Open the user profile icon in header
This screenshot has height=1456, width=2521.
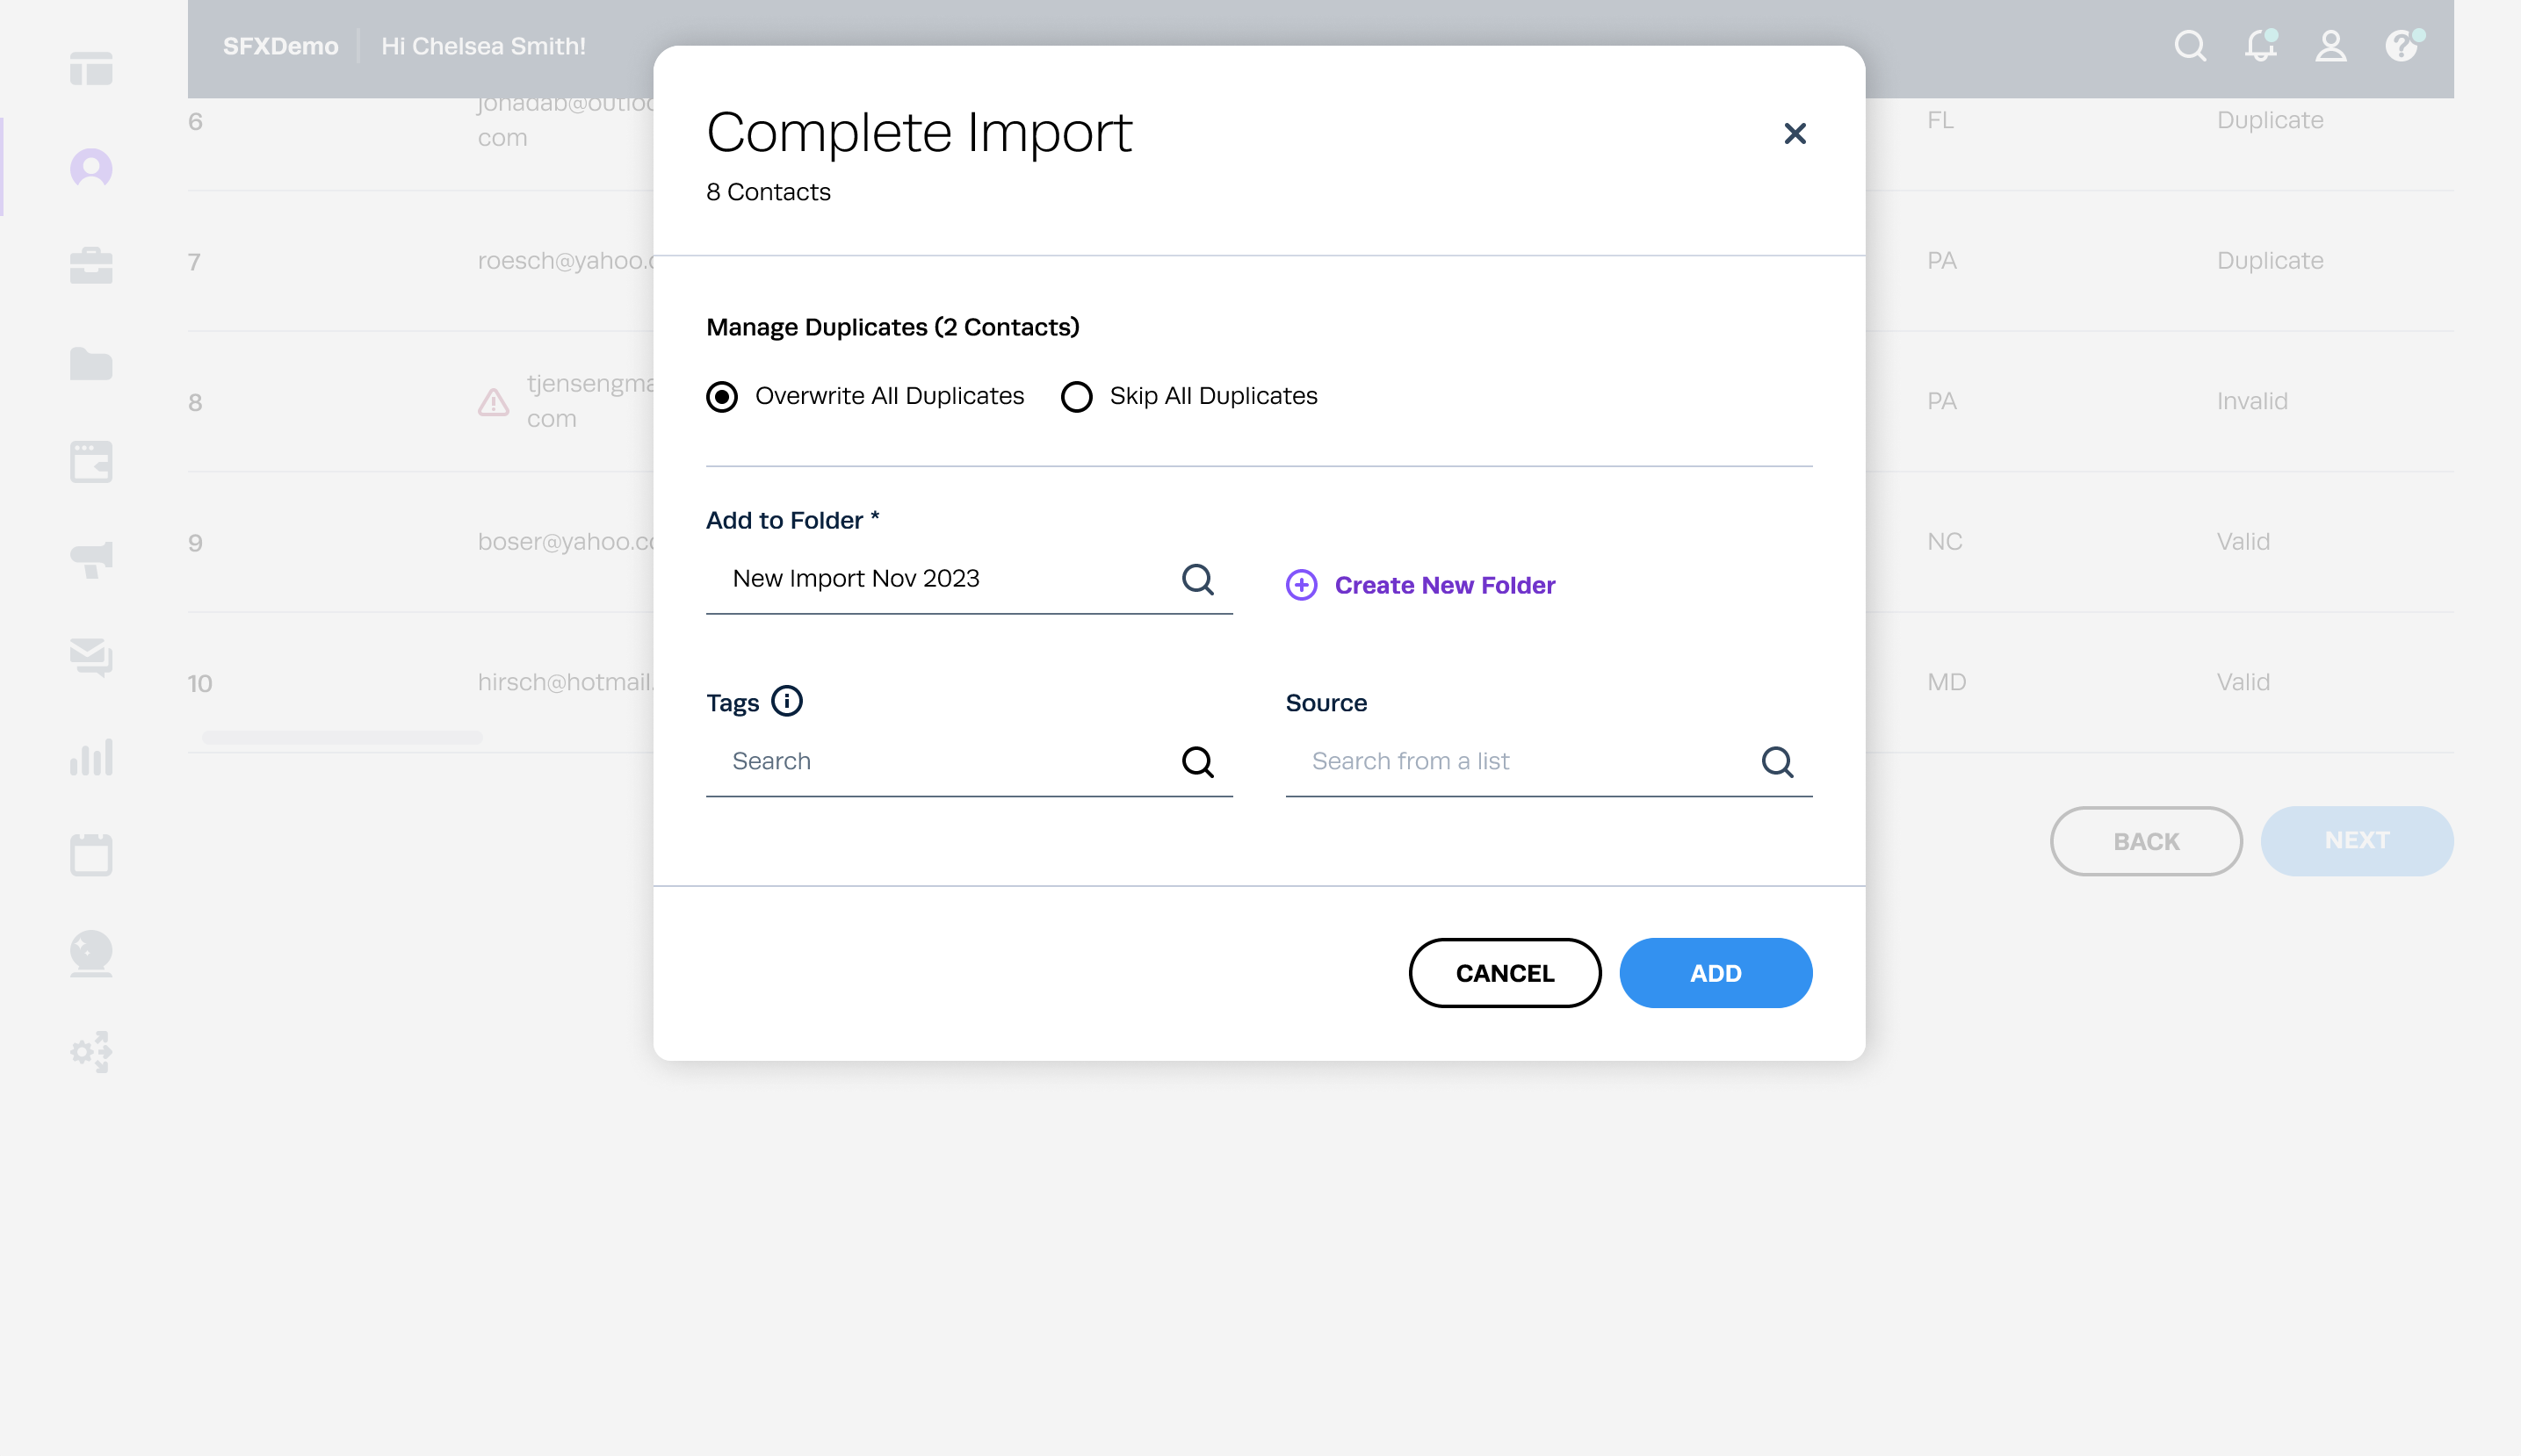click(2330, 46)
